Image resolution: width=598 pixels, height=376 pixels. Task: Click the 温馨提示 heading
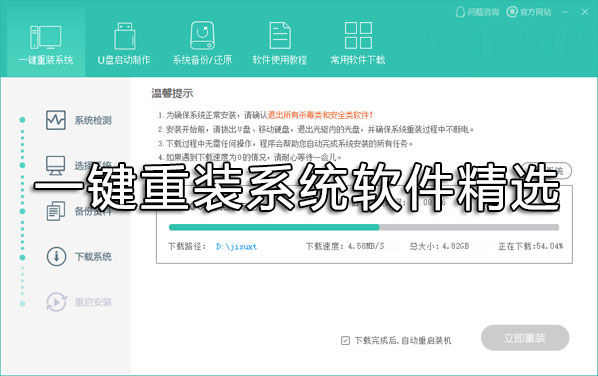172,93
